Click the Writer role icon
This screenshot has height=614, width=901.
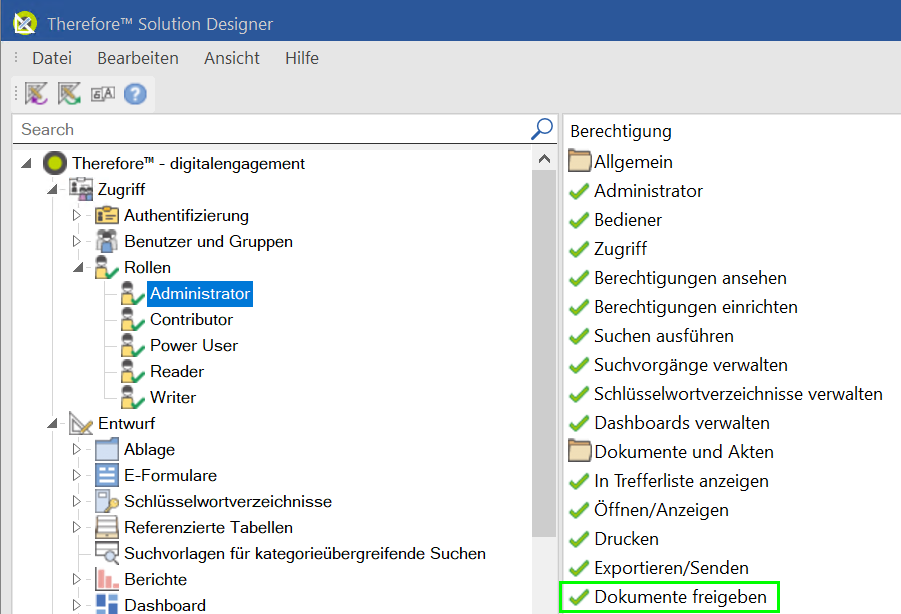[133, 397]
